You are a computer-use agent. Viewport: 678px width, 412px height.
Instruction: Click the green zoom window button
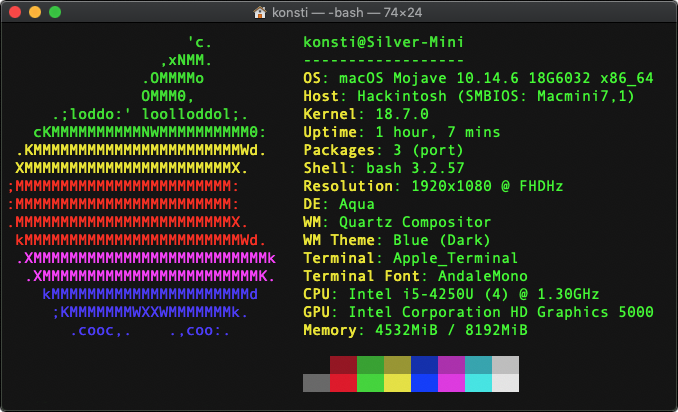tap(55, 12)
